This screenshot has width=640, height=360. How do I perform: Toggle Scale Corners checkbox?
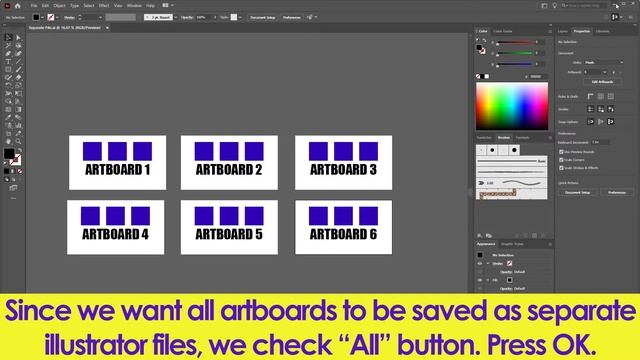[561, 160]
